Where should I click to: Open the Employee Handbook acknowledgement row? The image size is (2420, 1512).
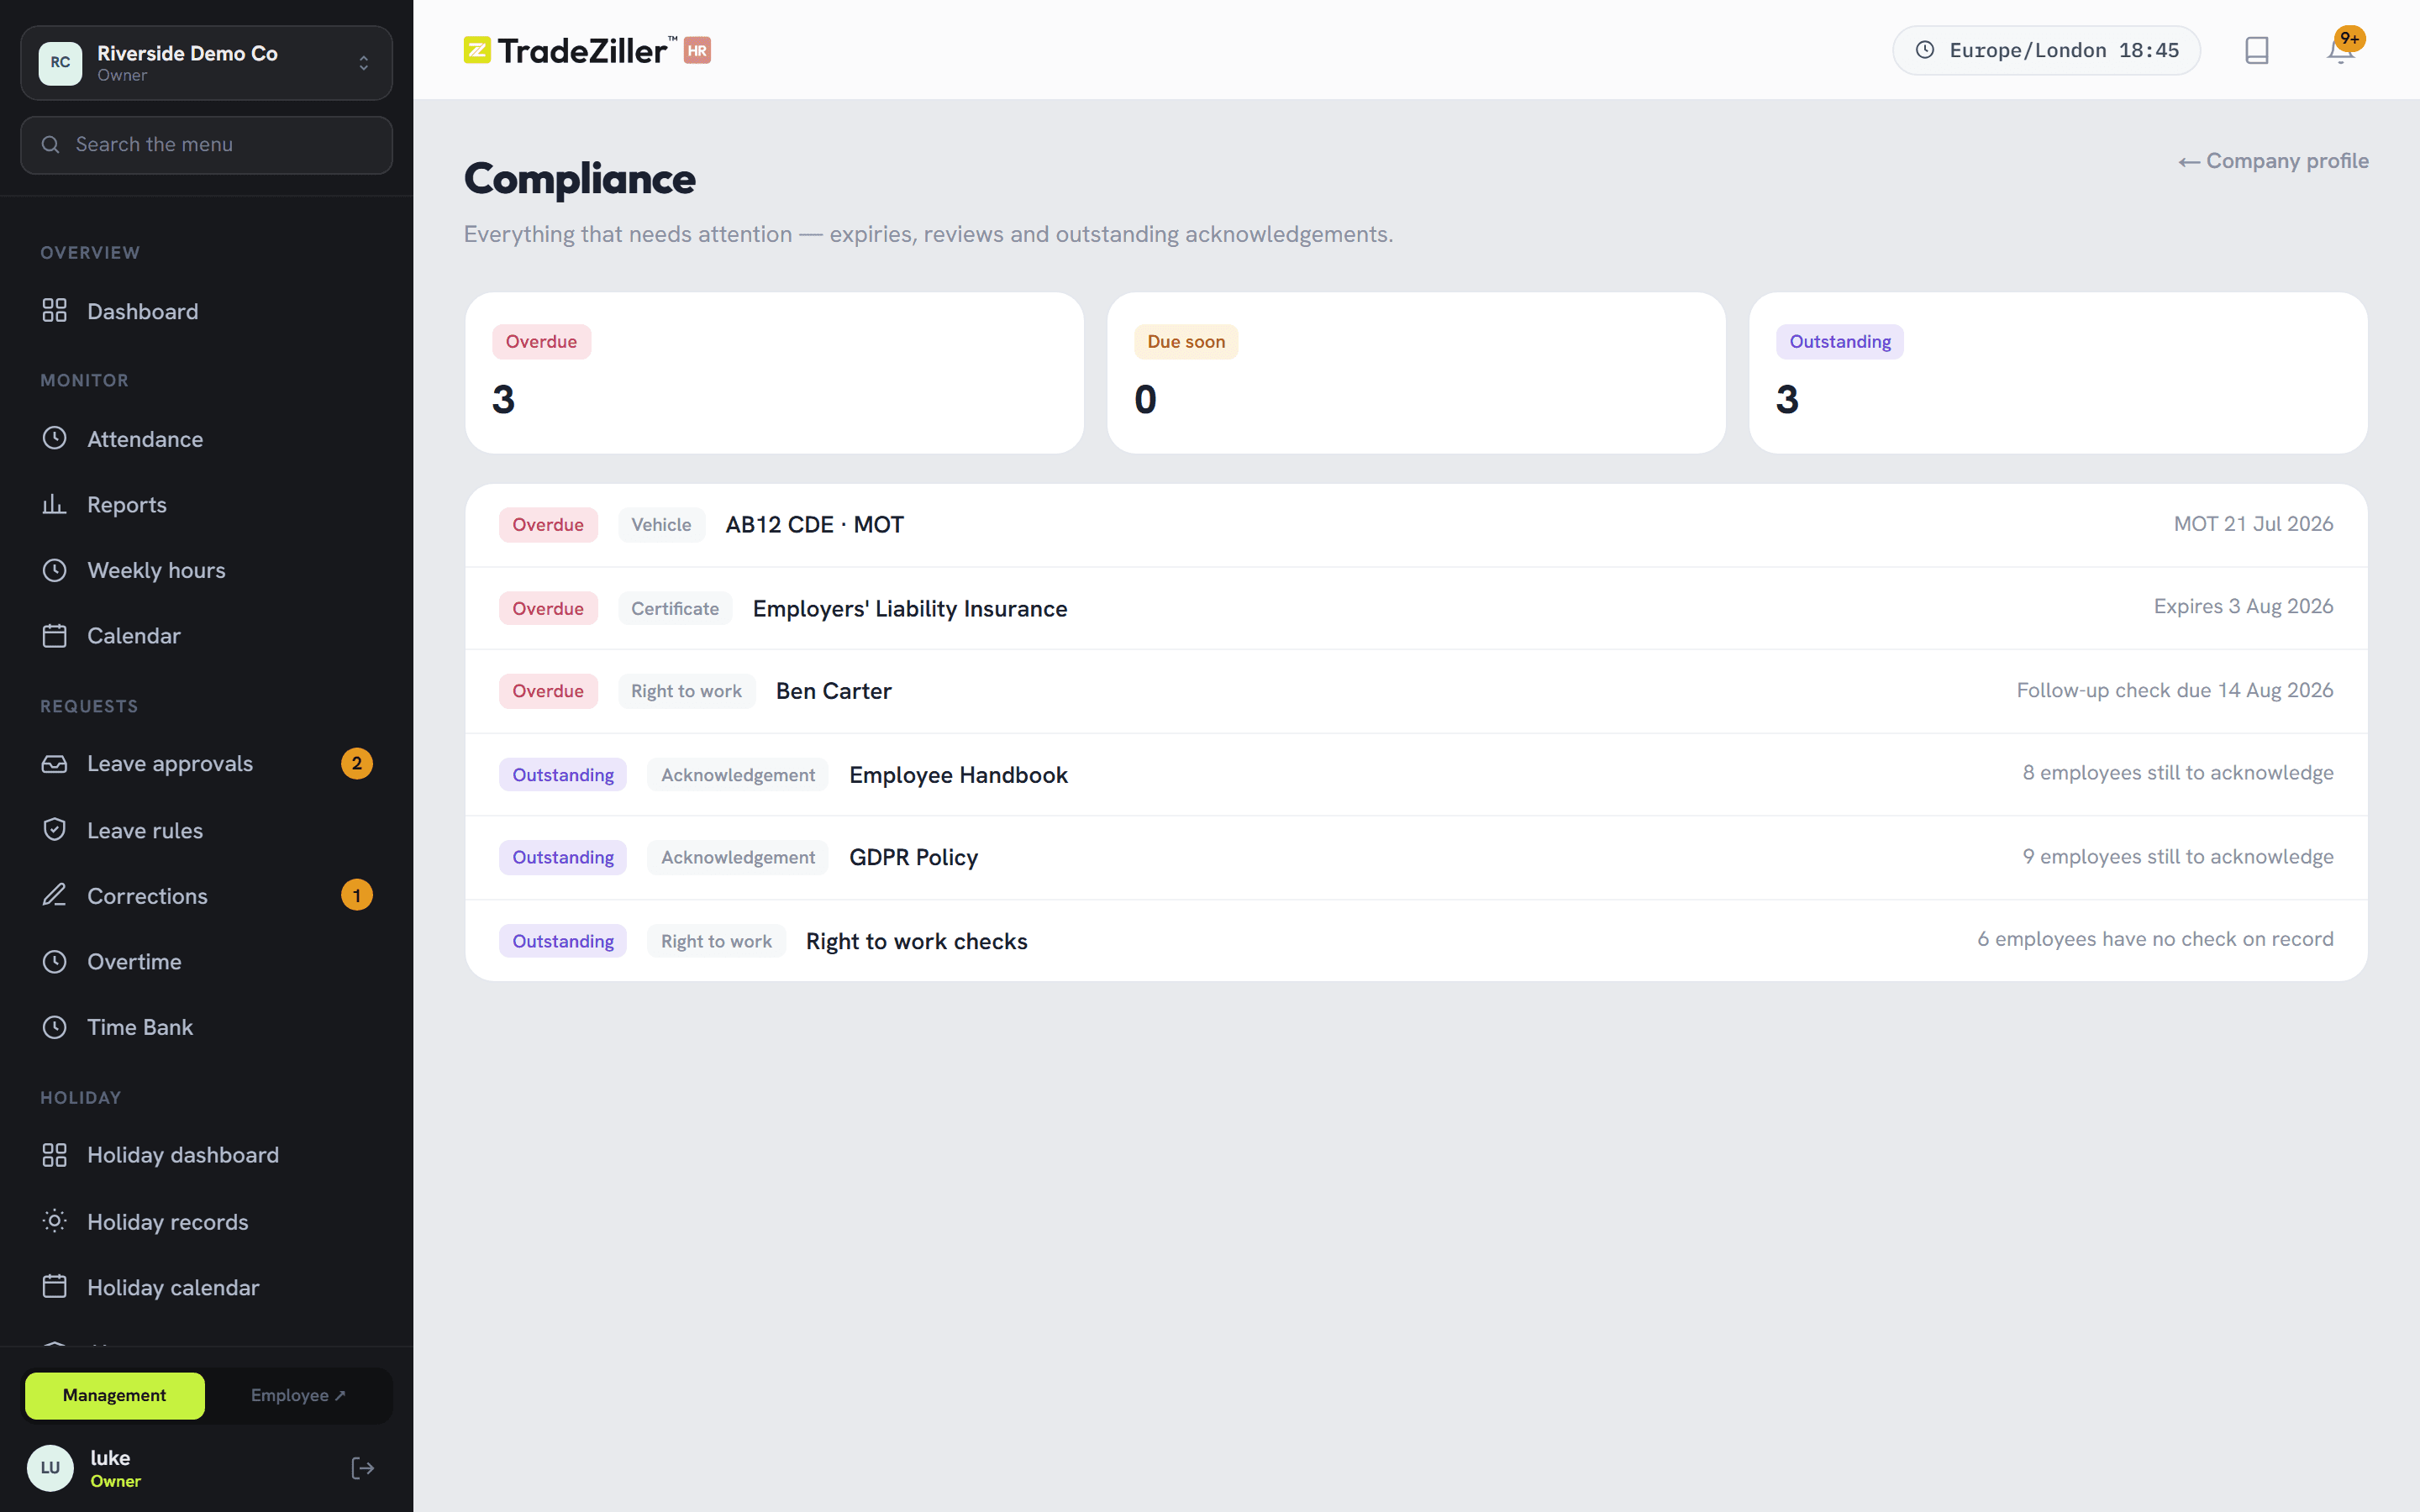1416,774
